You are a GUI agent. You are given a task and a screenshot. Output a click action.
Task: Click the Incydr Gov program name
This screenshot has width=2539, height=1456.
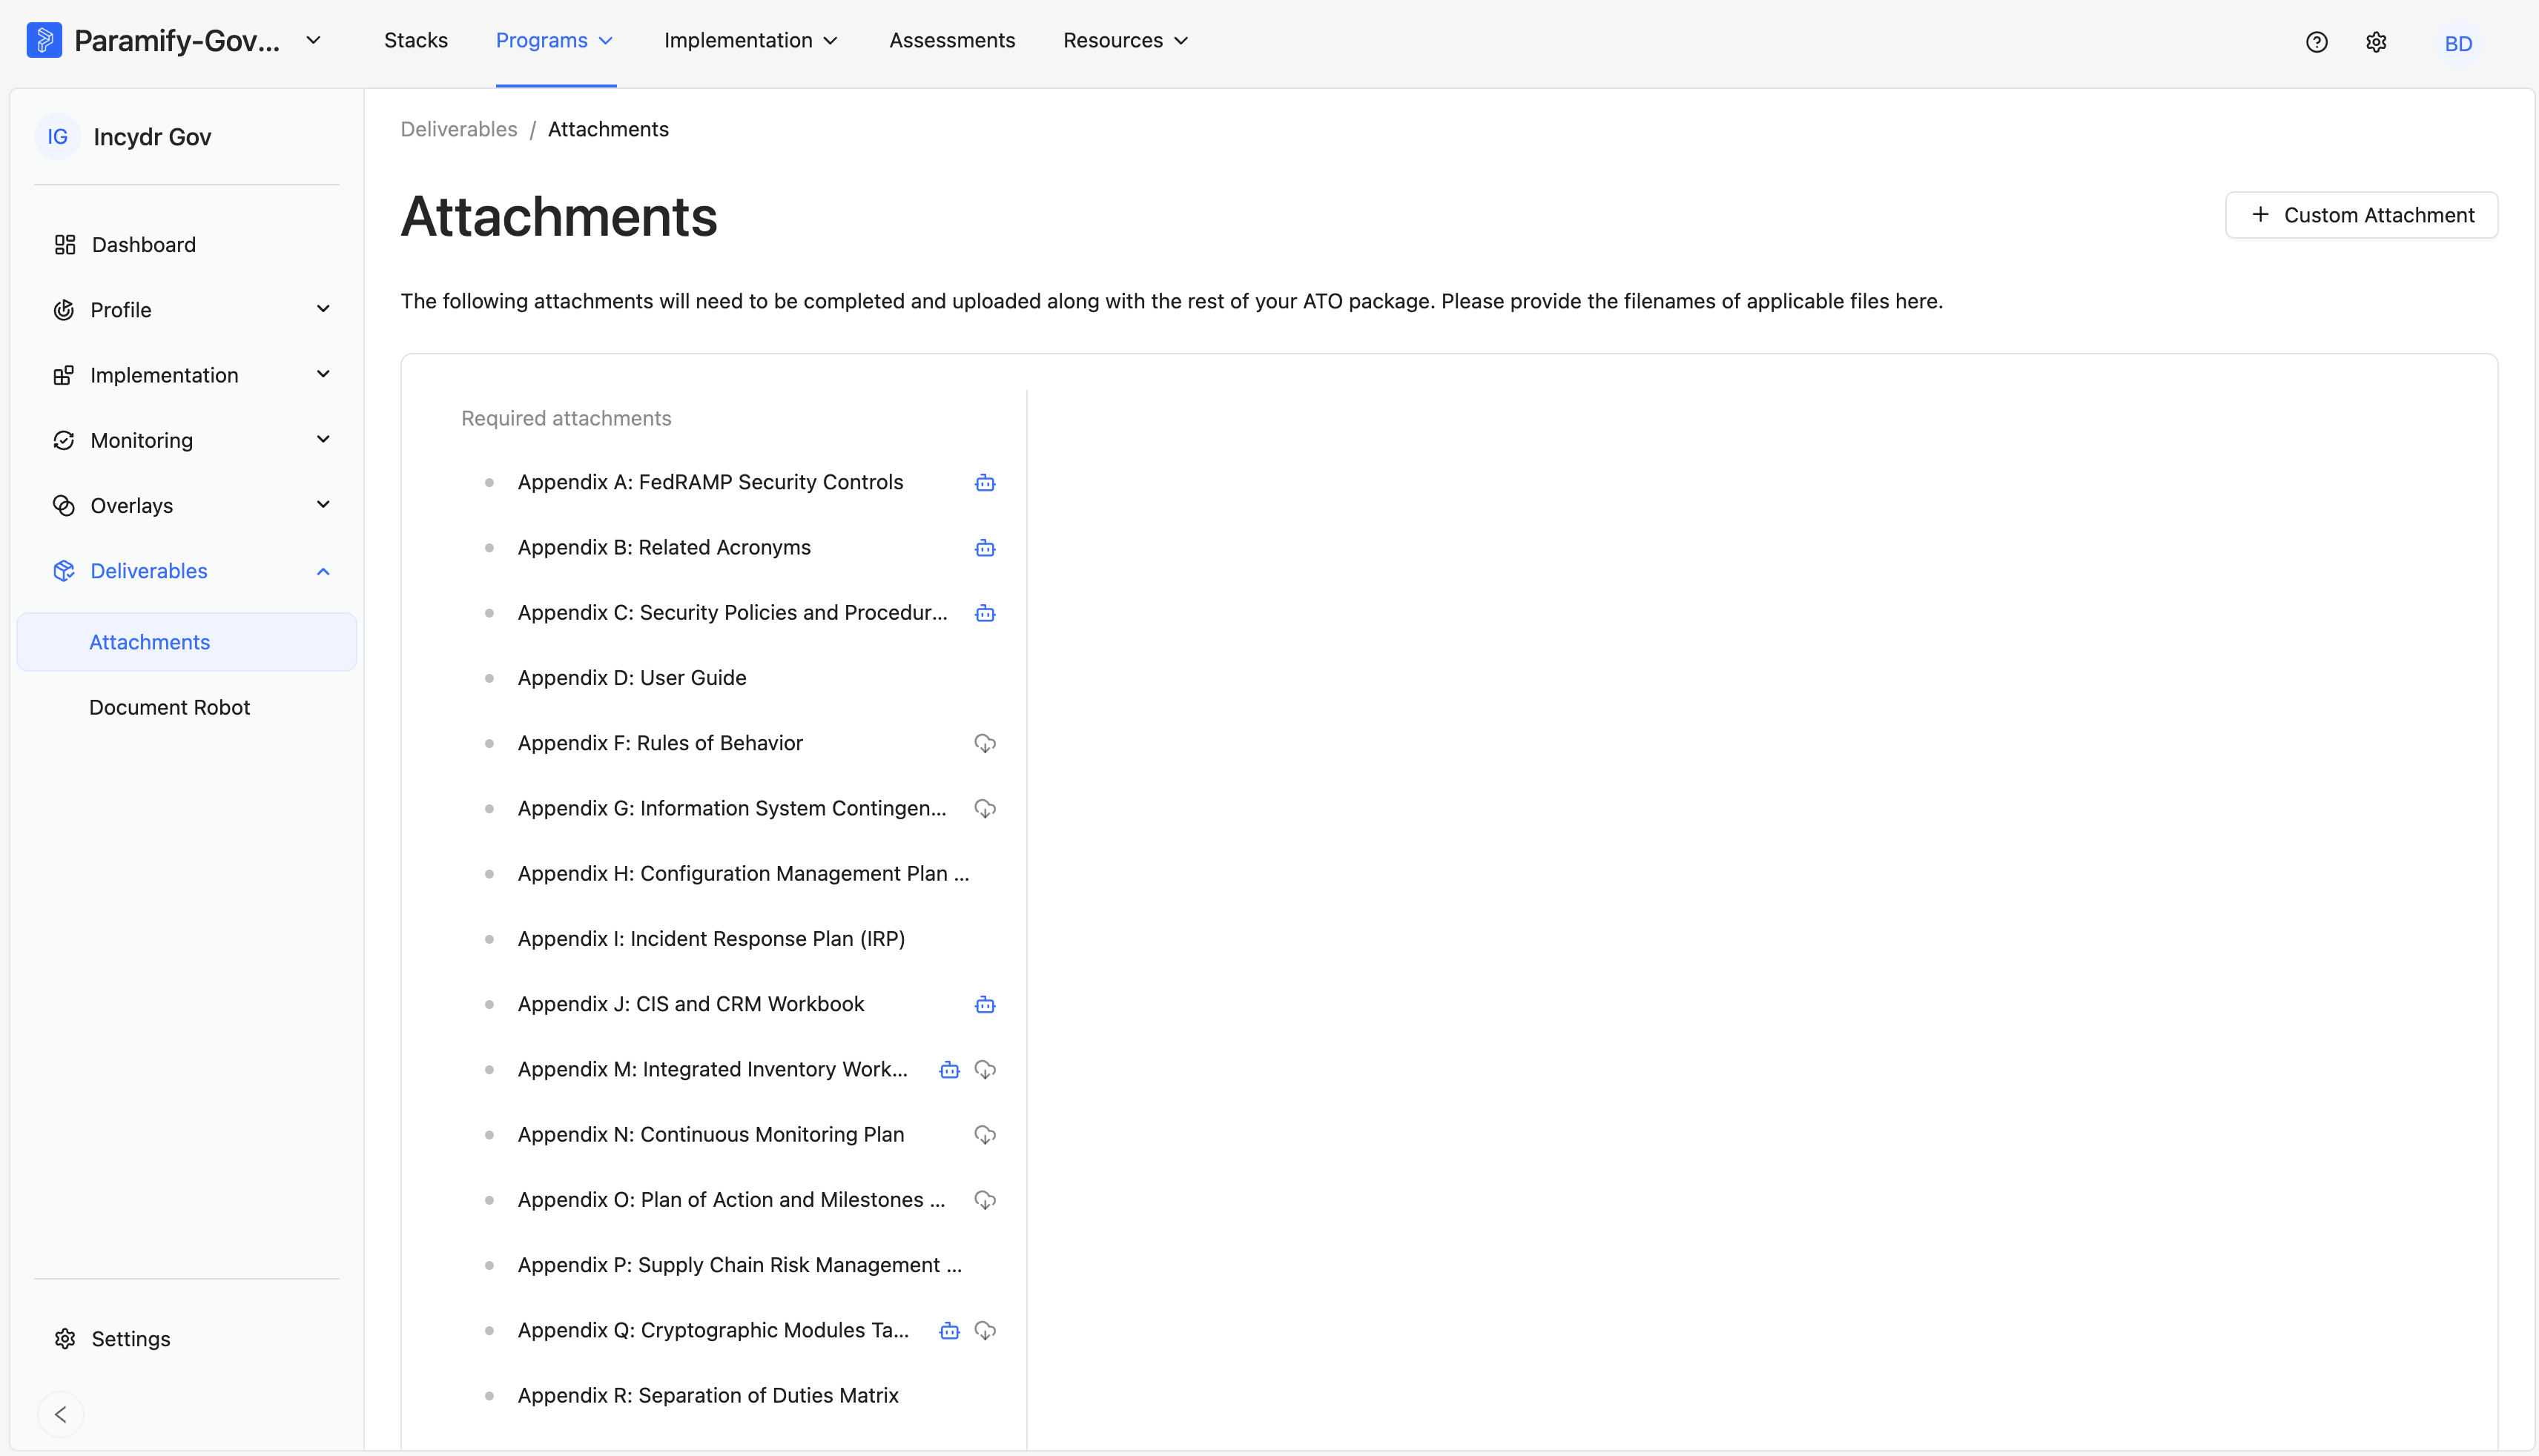[152, 137]
